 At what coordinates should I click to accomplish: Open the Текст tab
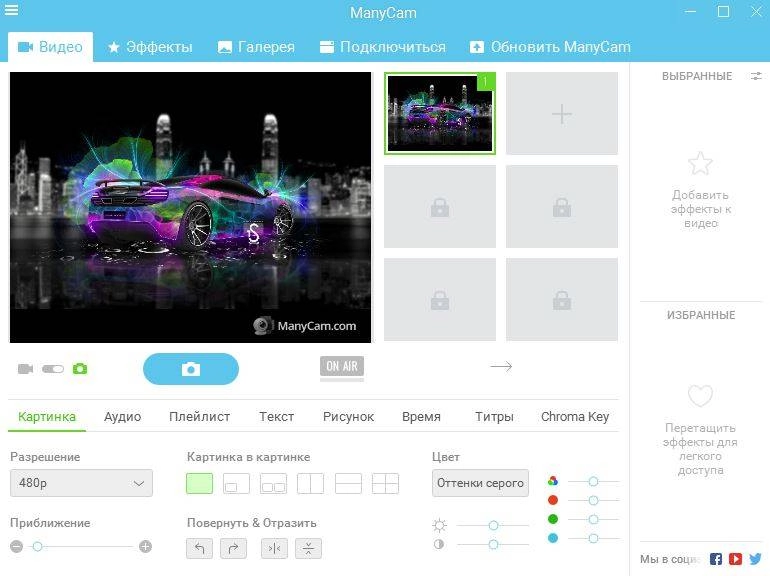[x=276, y=417]
